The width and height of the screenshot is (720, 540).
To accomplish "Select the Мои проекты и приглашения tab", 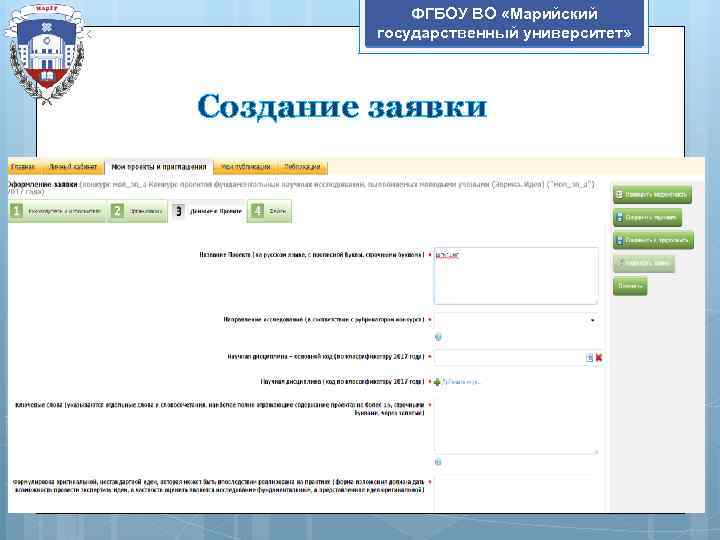I will (159, 167).
